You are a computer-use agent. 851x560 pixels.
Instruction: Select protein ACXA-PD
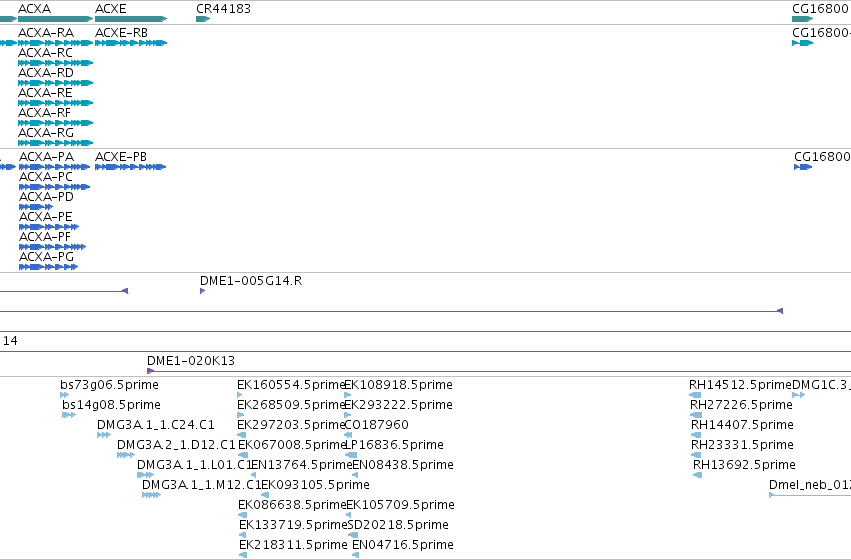pos(36,207)
